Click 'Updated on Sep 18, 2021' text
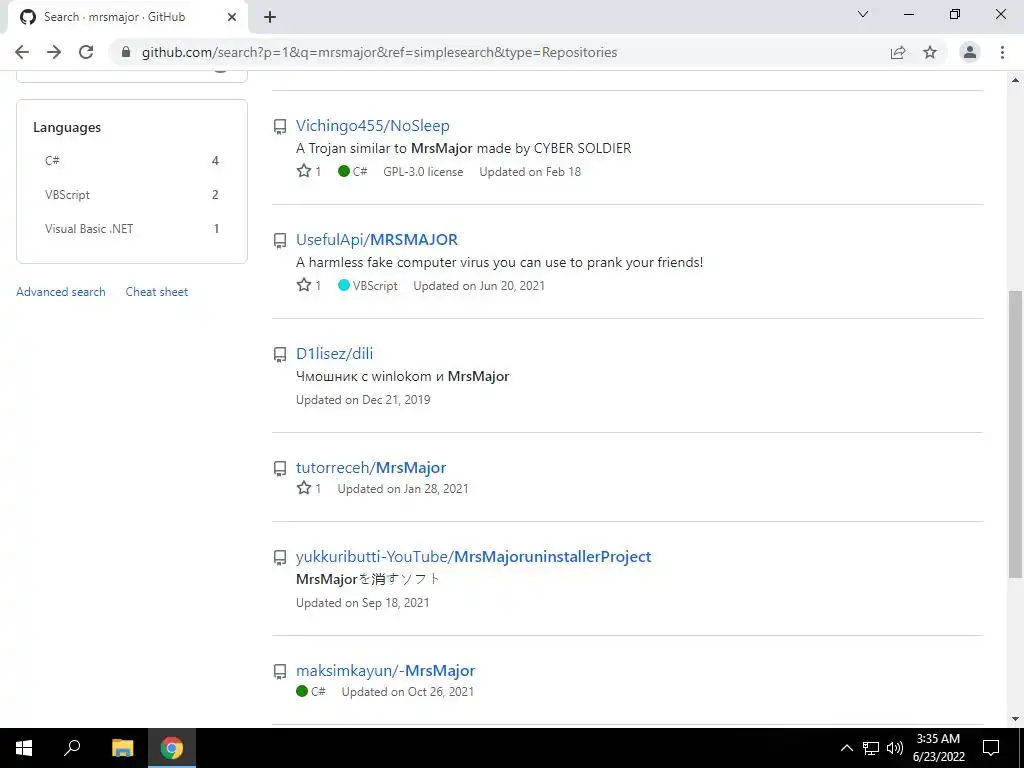The height and width of the screenshot is (768, 1024). coord(362,603)
